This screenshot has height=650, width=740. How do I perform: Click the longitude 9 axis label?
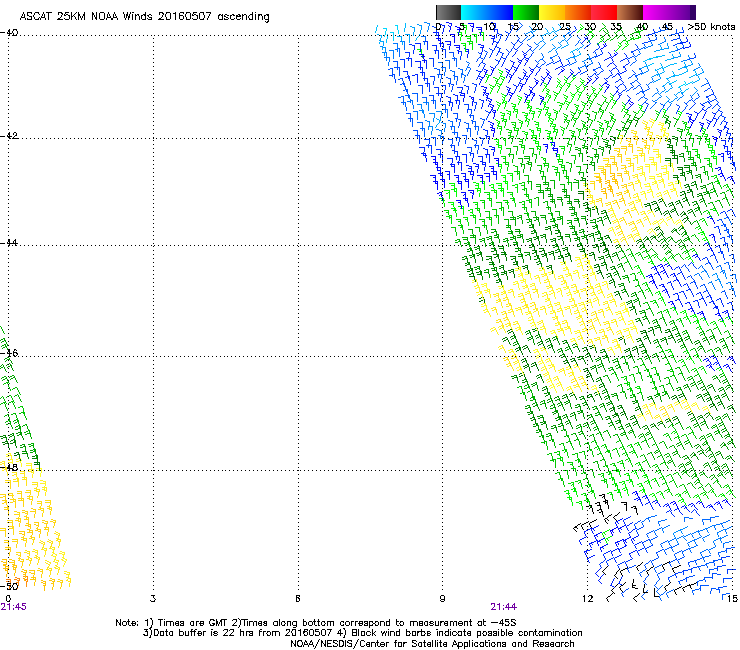[x=442, y=599]
